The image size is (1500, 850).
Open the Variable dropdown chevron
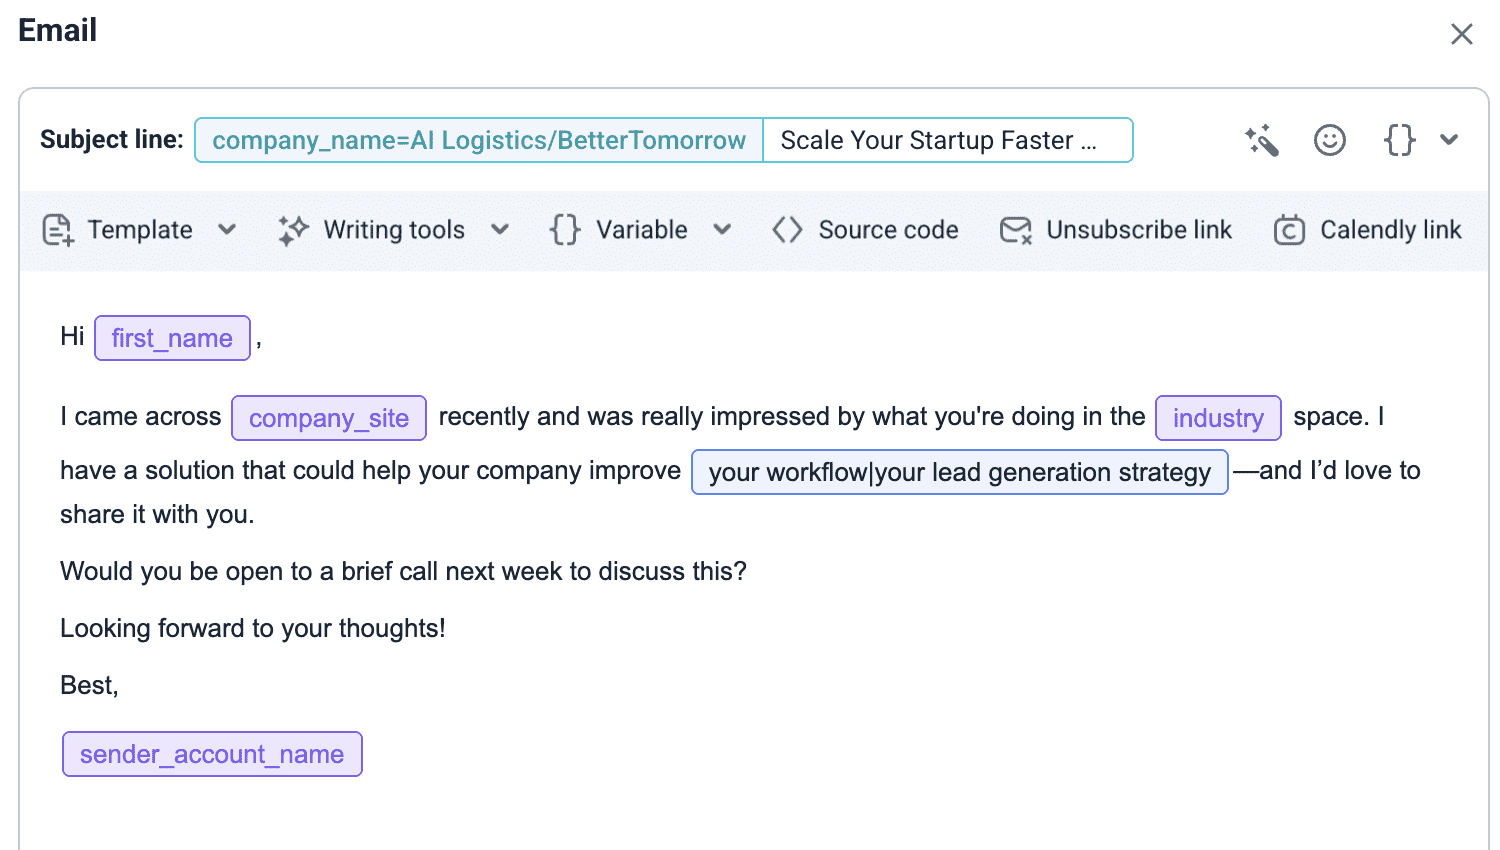pos(722,230)
